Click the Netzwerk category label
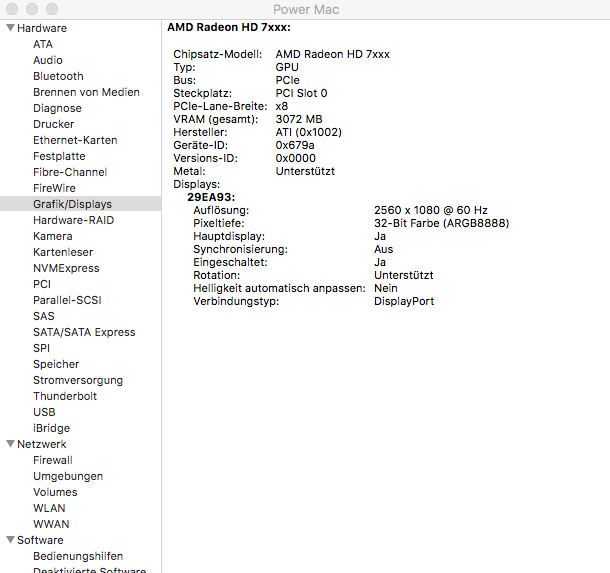The width and height of the screenshot is (610, 573). click(x=42, y=444)
